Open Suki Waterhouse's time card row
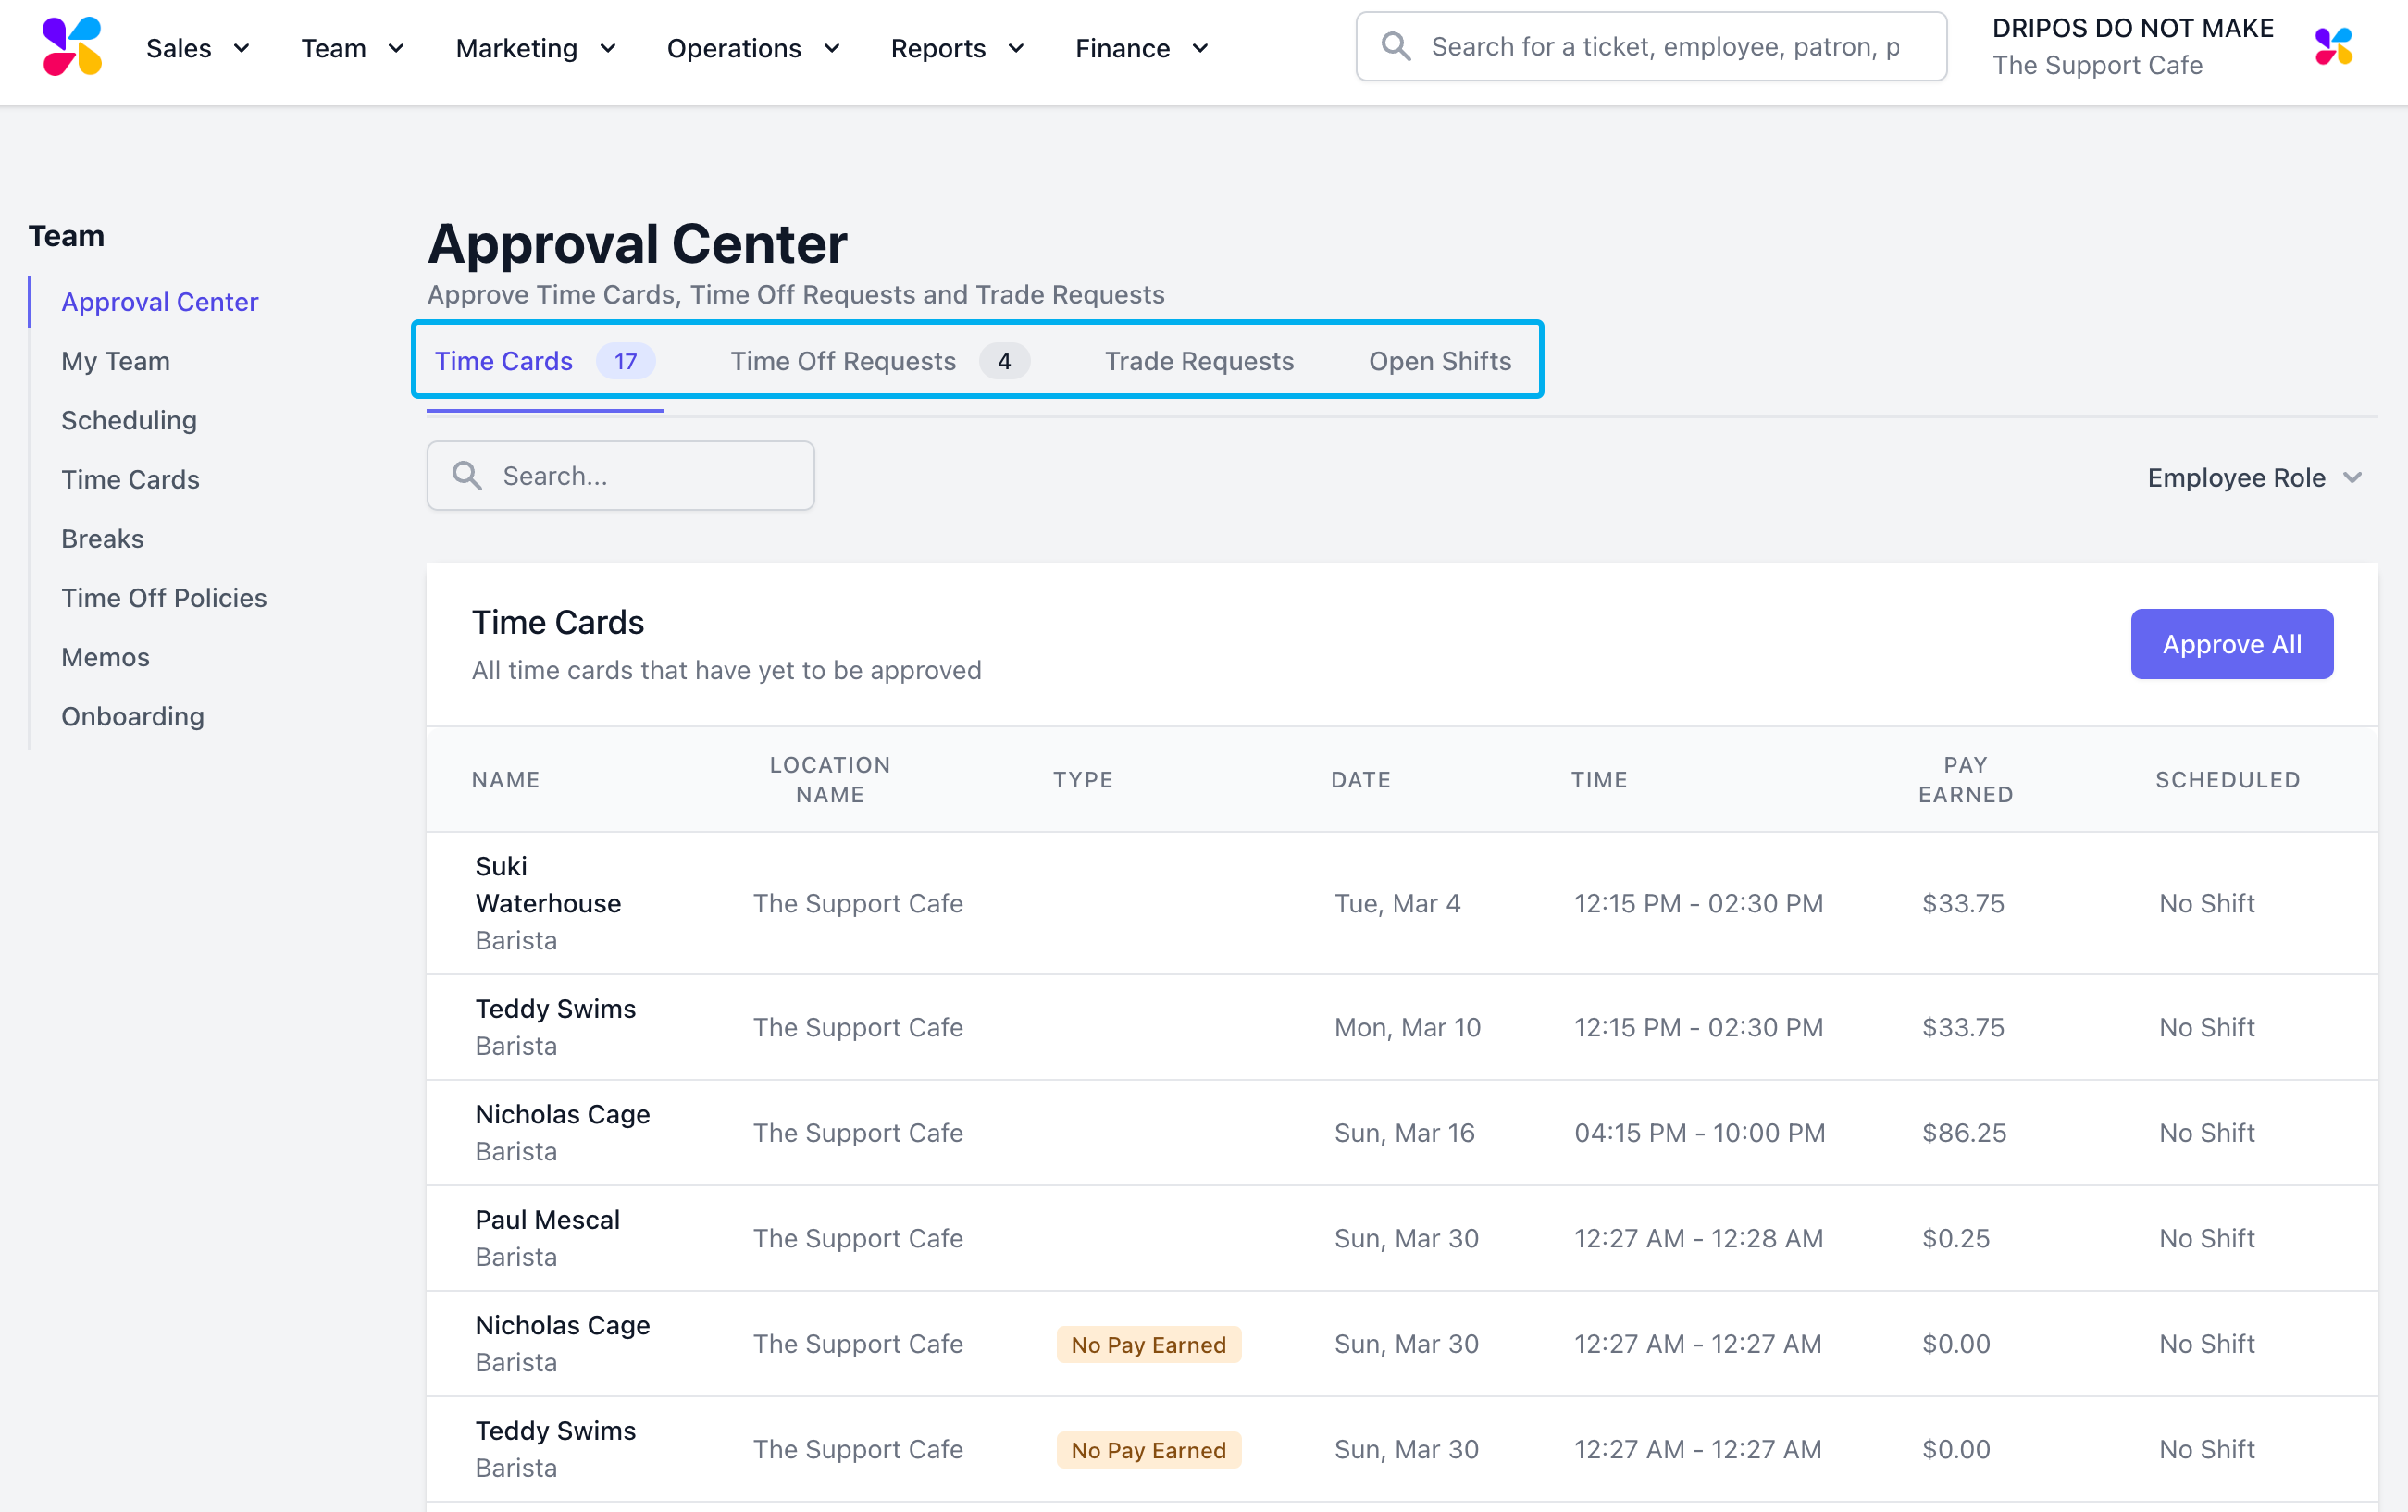Image resolution: width=2408 pixels, height=1512 pixels. [548, 903]
